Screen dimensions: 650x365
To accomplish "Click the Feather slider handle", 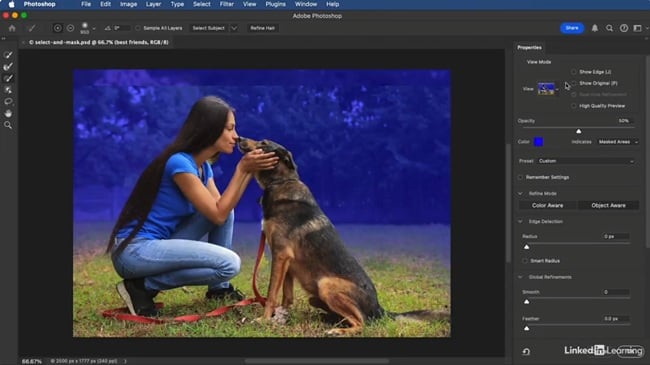I will pos(526,328).
